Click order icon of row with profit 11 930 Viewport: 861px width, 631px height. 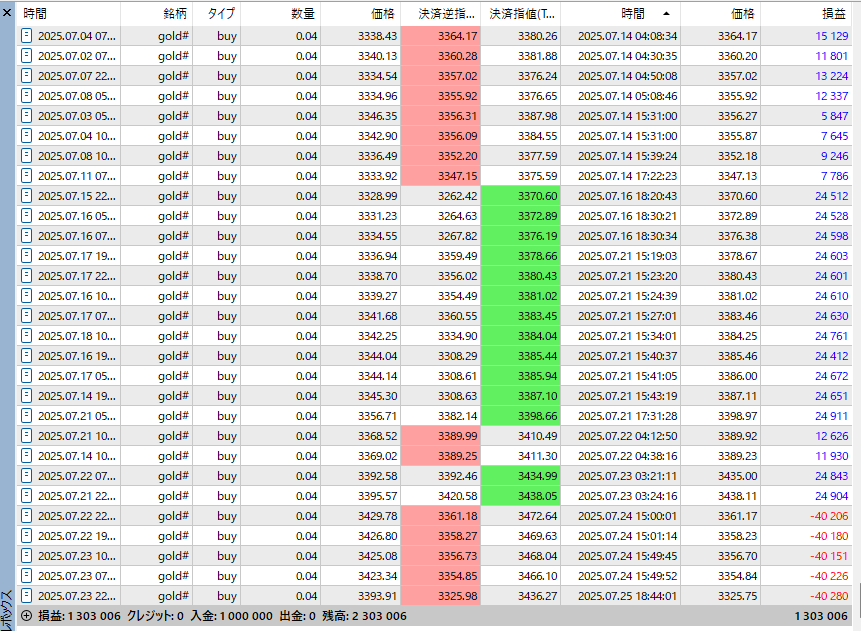(x=26, y=456)
